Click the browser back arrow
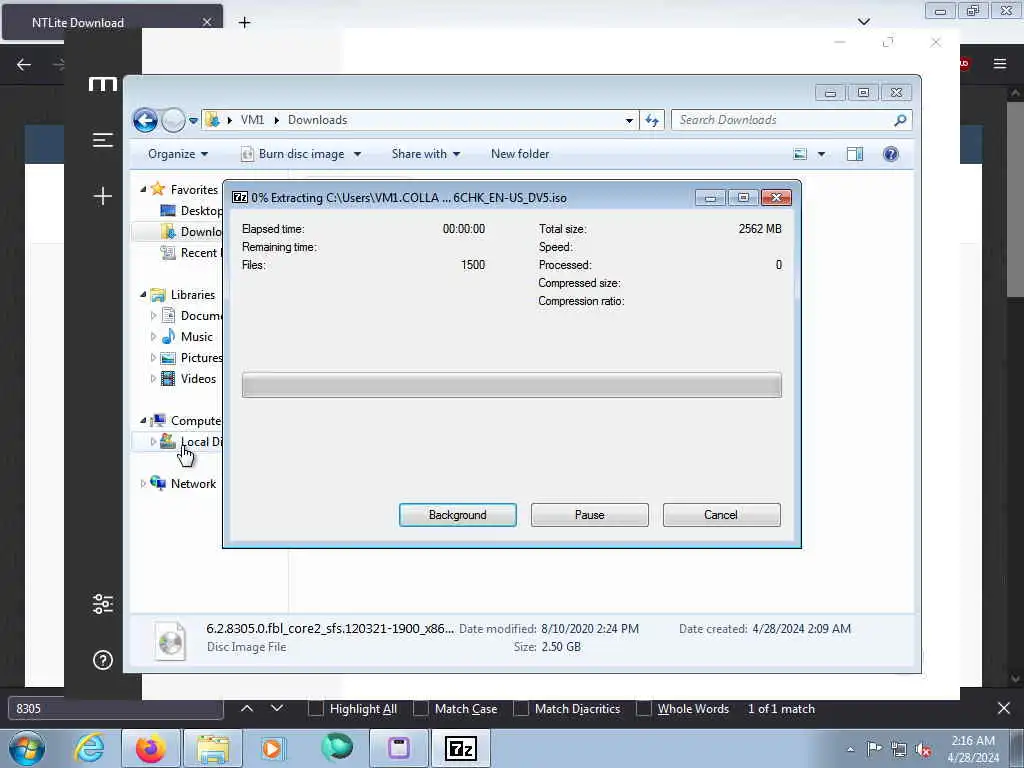Viewport: 1024px width, 768px height. point(24,64)
